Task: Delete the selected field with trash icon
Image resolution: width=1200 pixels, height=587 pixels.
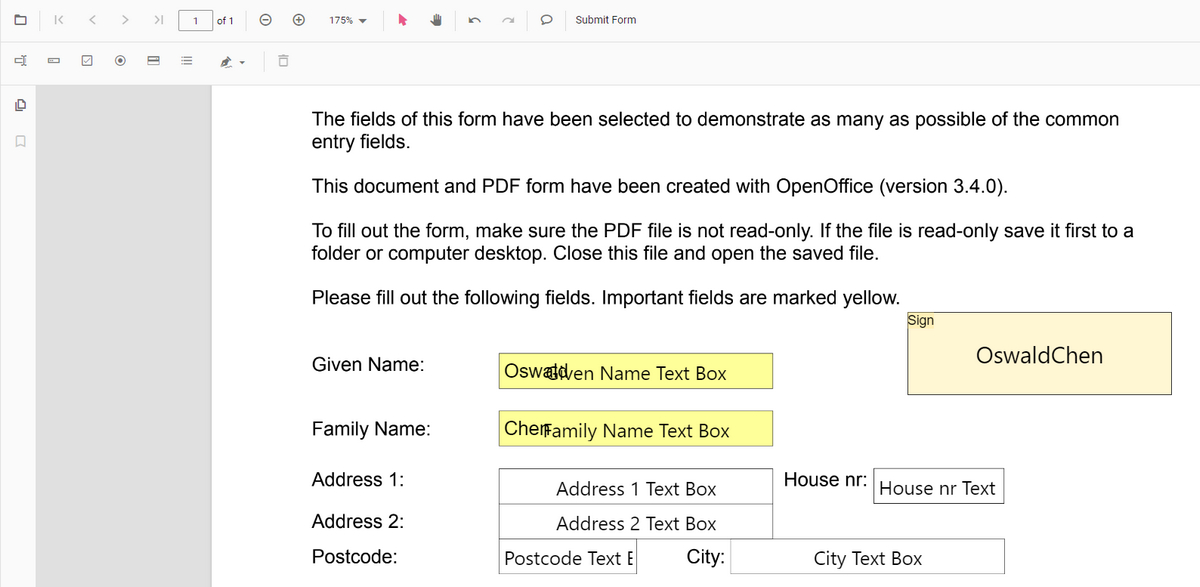Action: pos(283,60)
